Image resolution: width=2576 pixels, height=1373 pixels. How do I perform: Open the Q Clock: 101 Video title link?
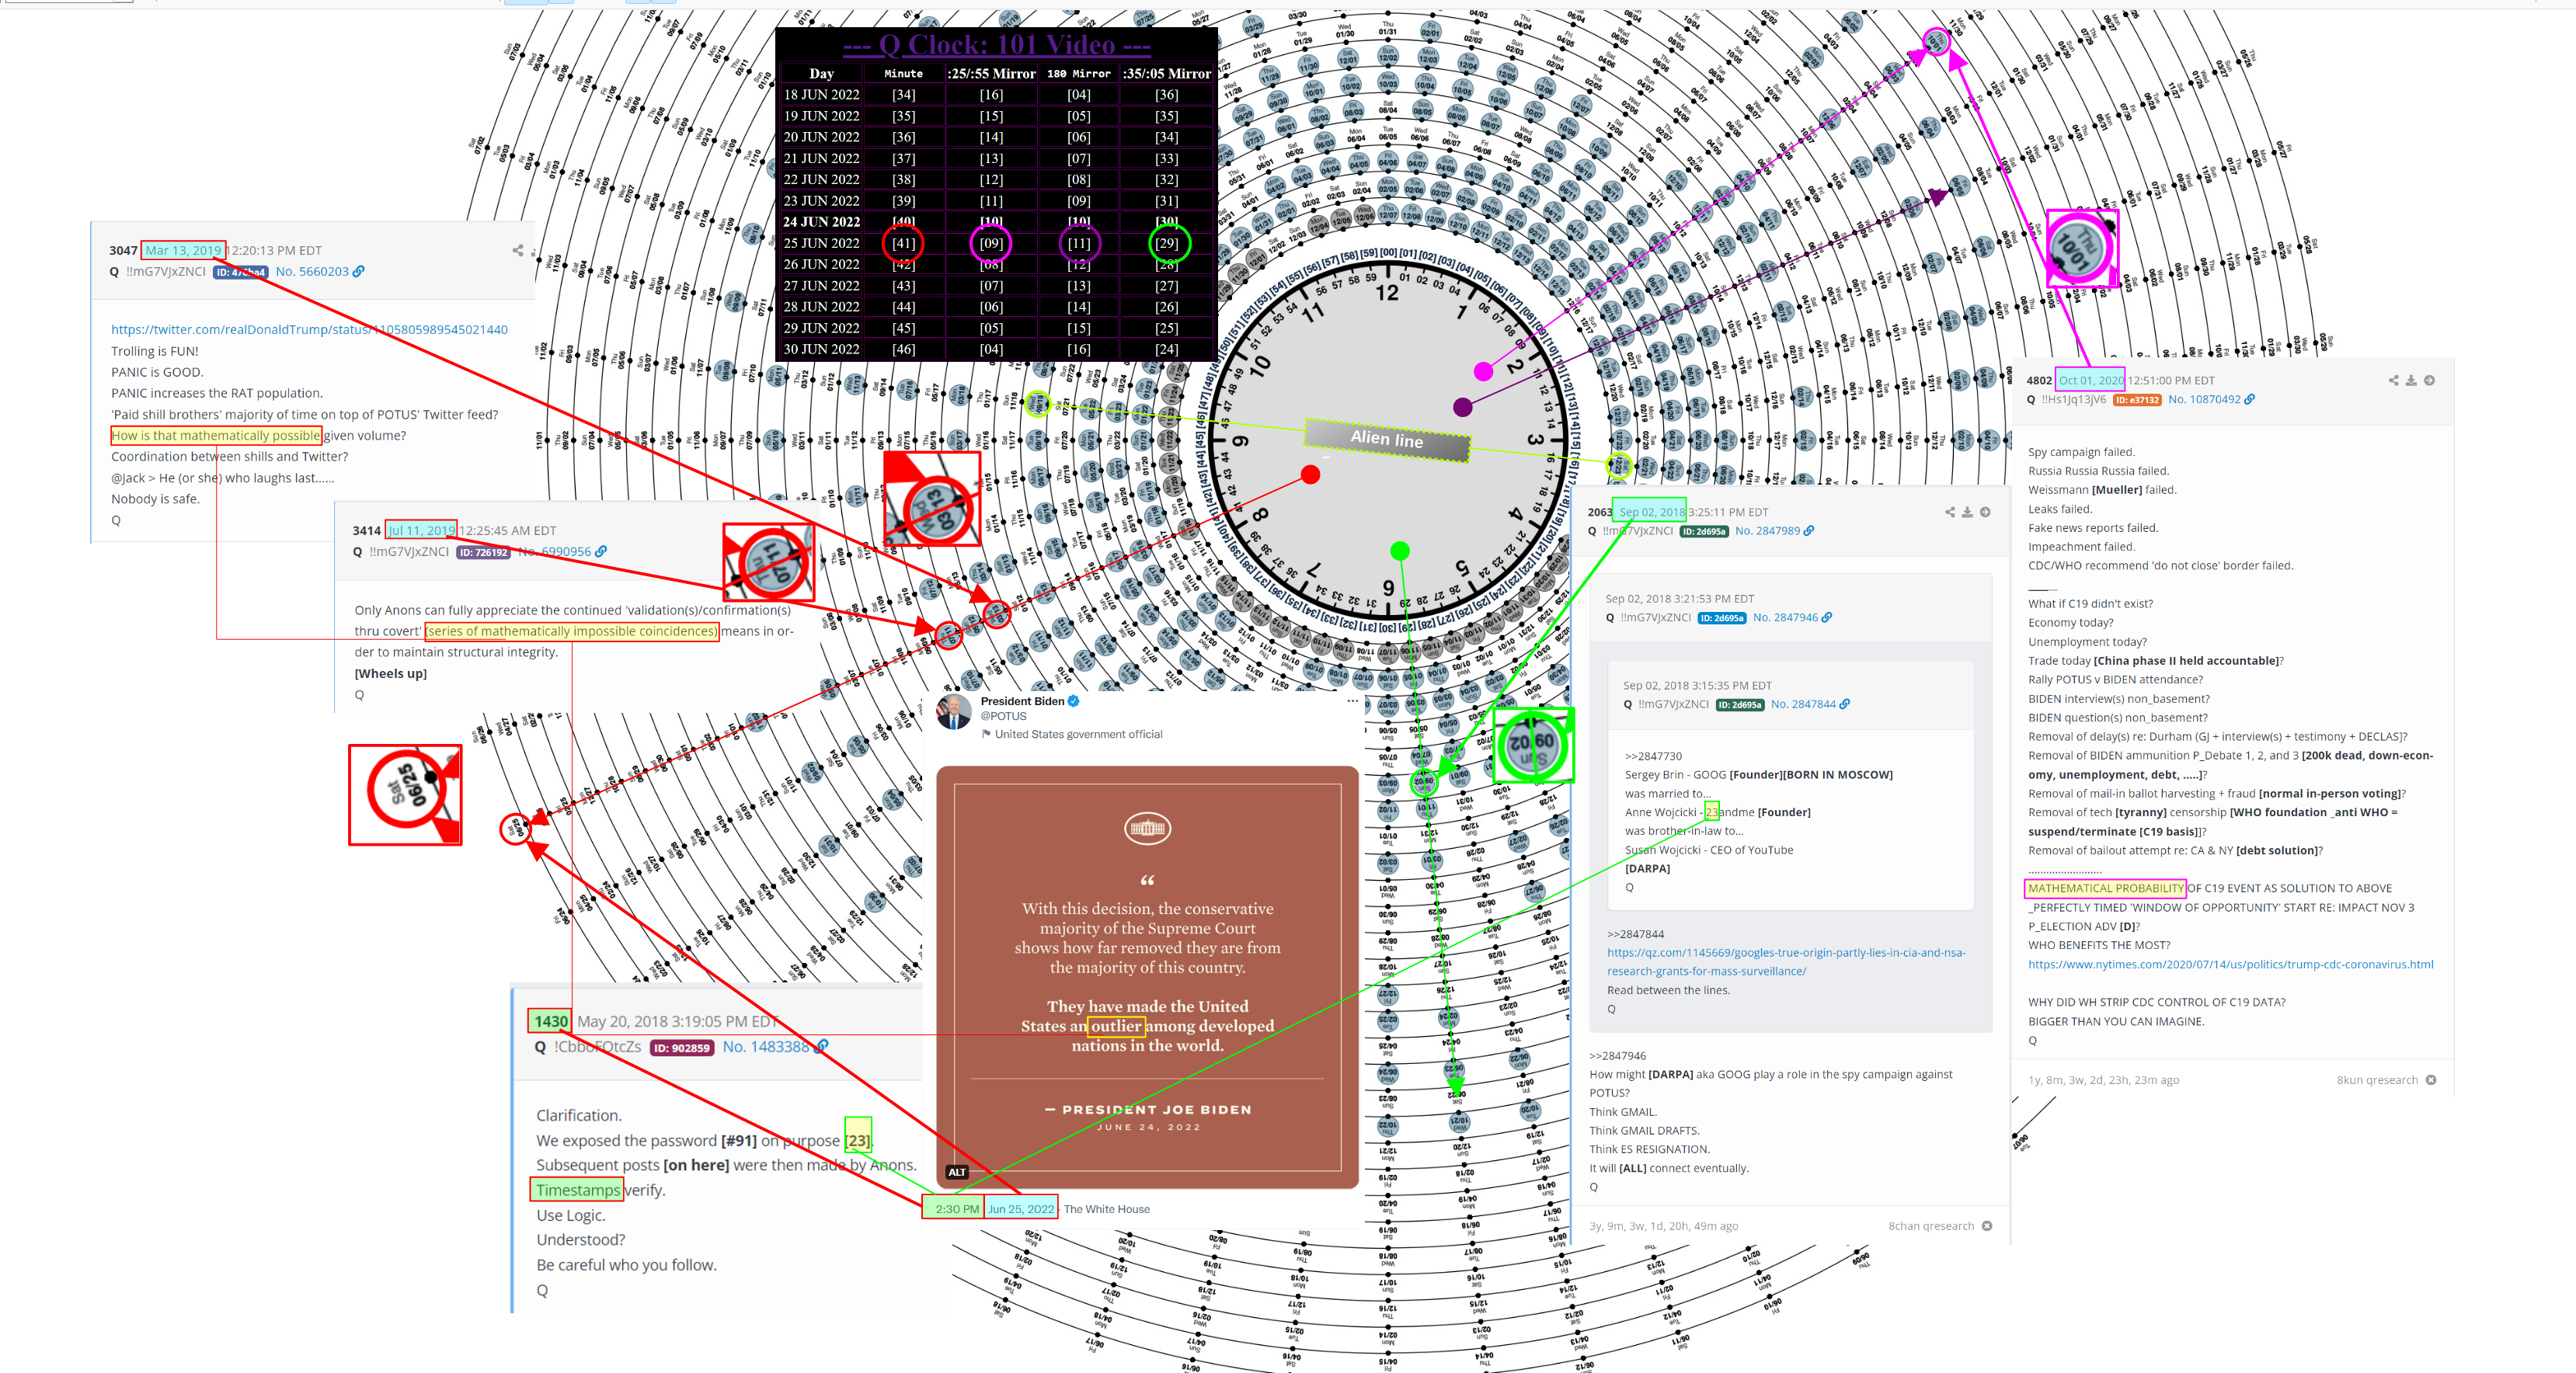997,45
